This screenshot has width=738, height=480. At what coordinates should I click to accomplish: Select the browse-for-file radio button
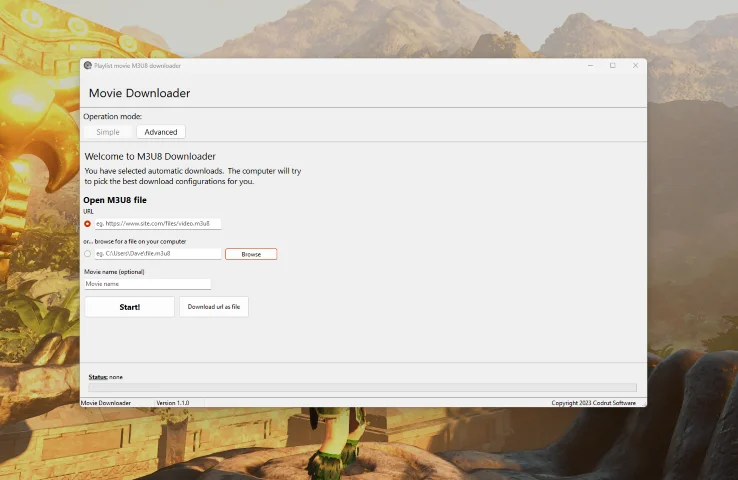coord(88,254)
